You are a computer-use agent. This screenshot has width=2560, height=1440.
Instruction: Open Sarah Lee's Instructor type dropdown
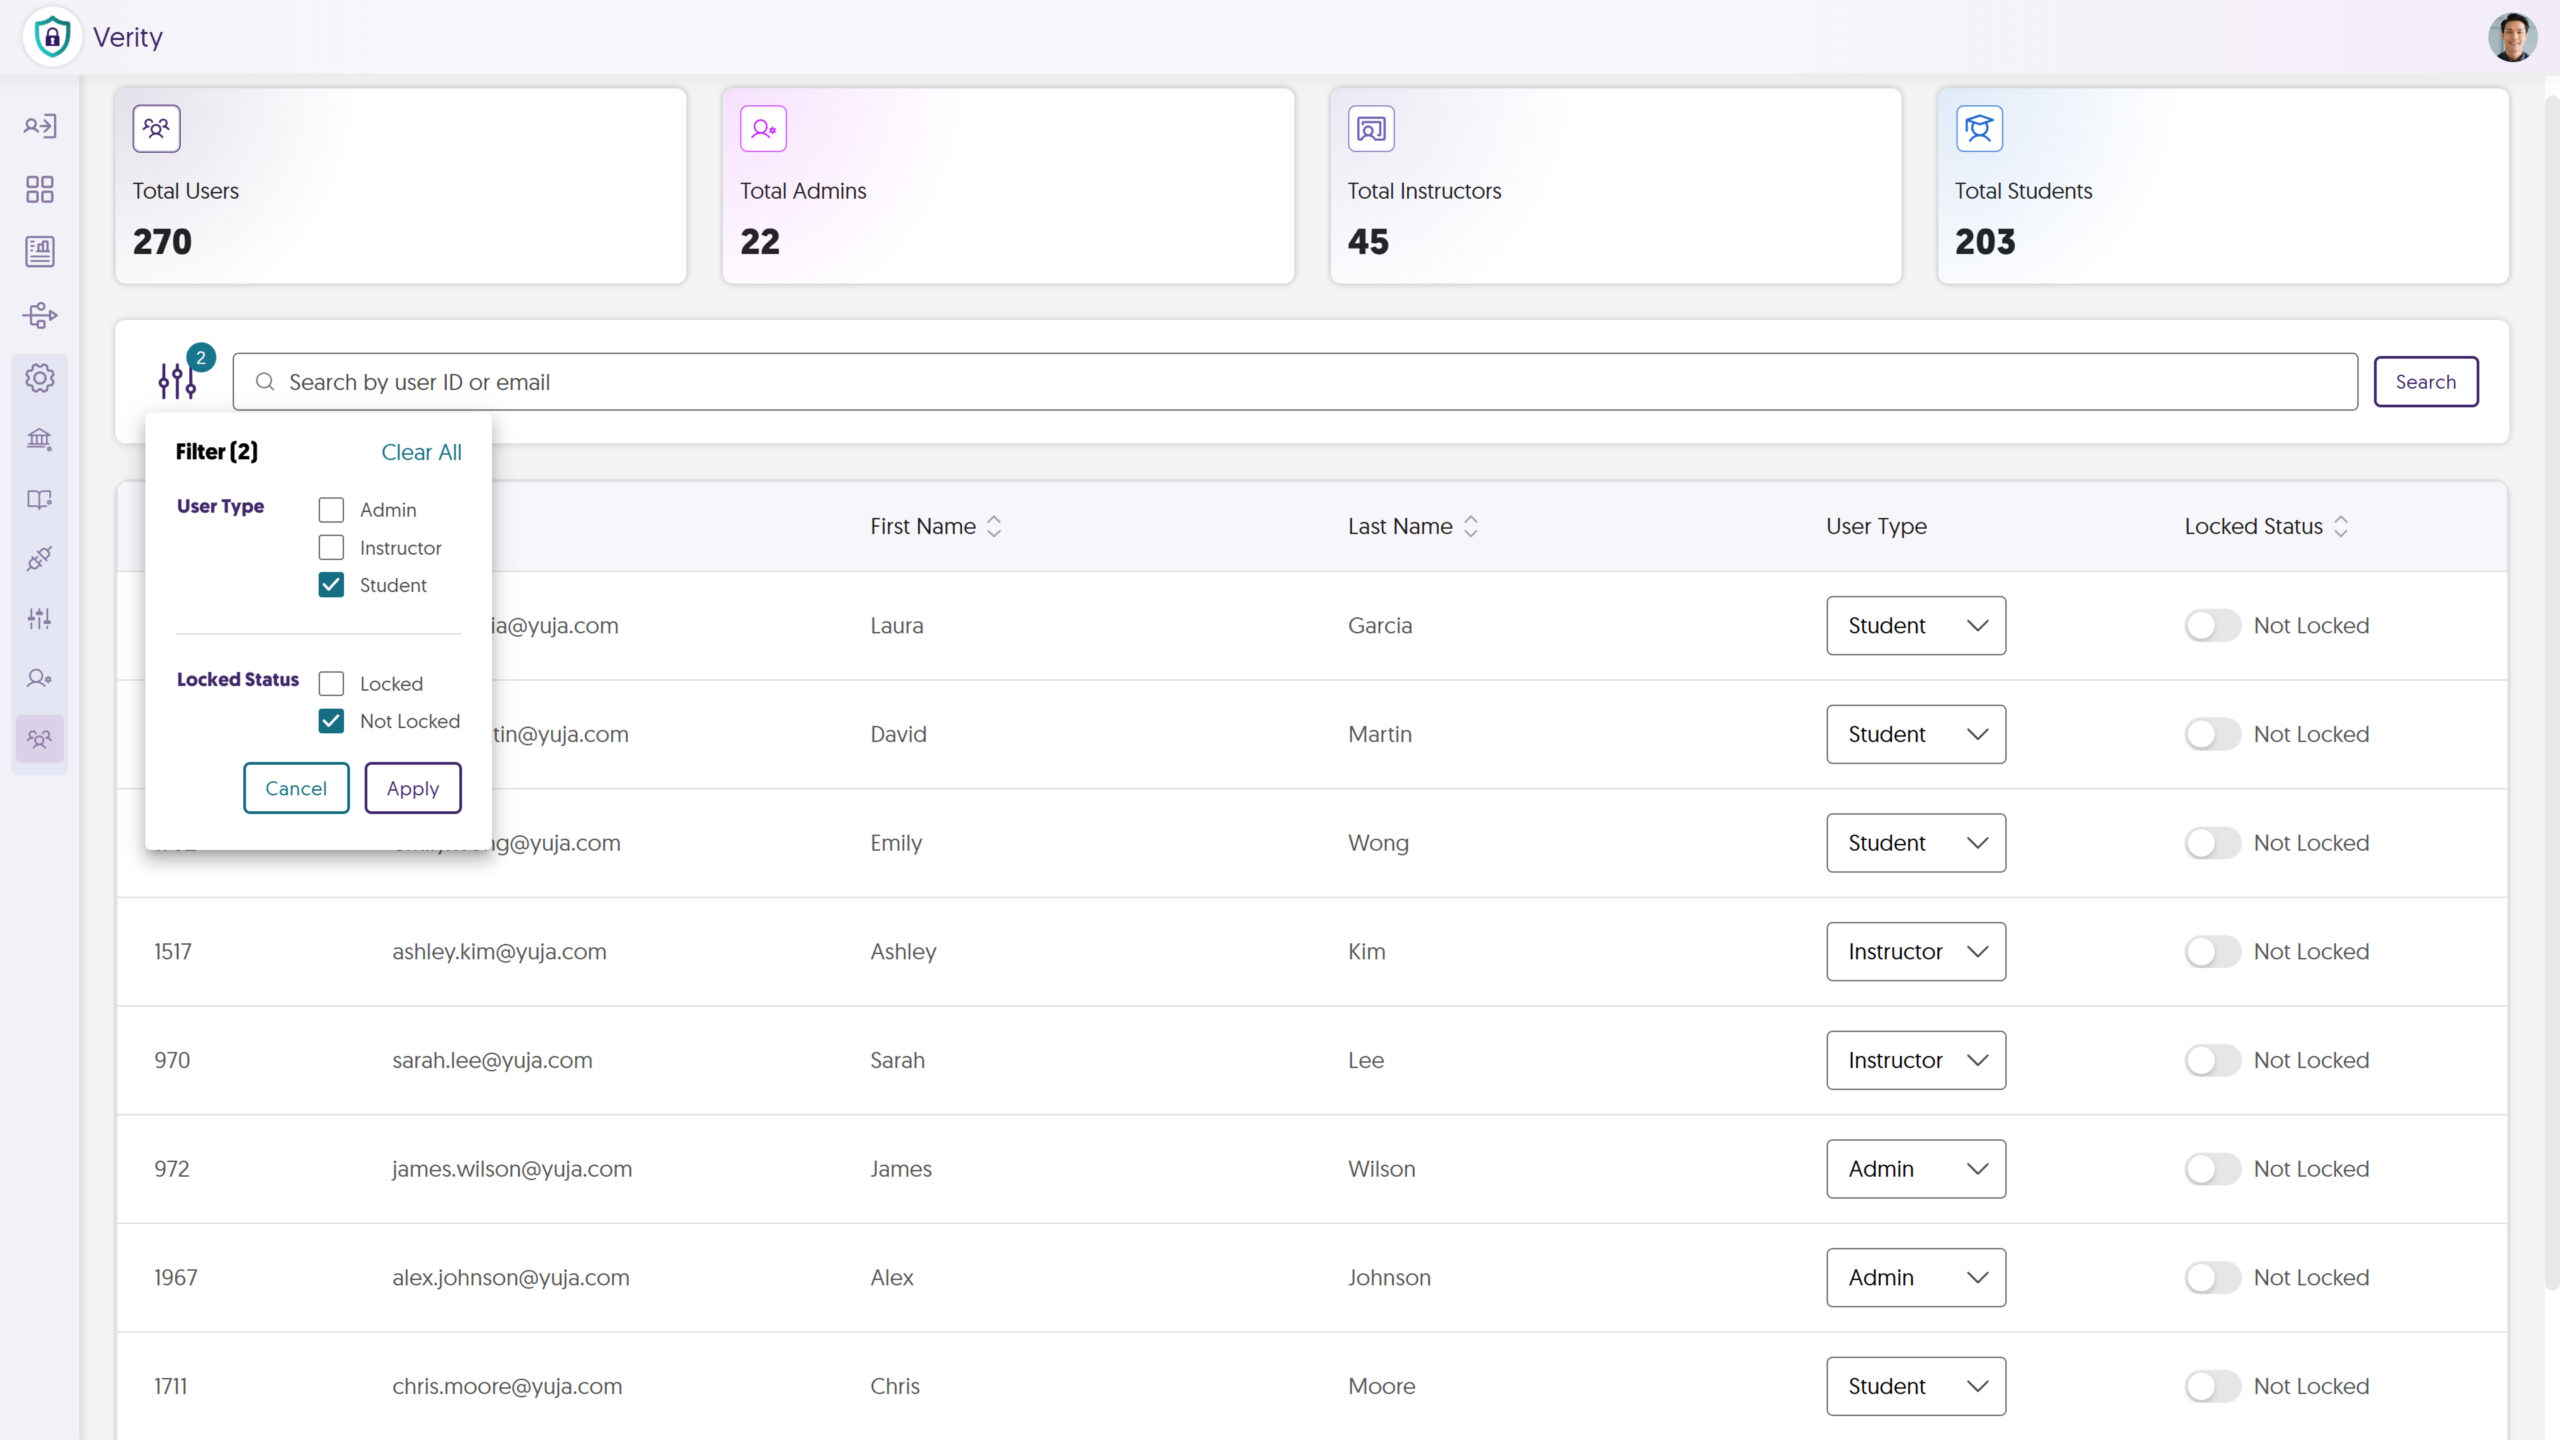(x=1915, y=1060)
